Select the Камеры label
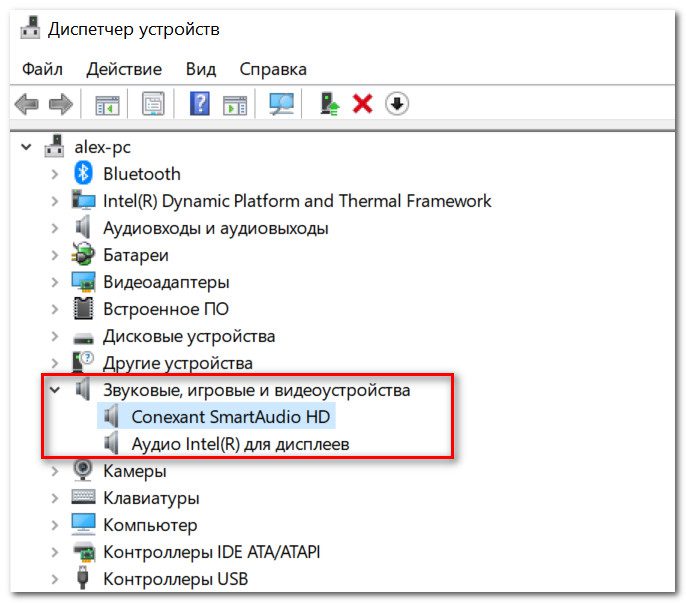Image resolution: width=686 pixels, height=603 pixels. 135,471
